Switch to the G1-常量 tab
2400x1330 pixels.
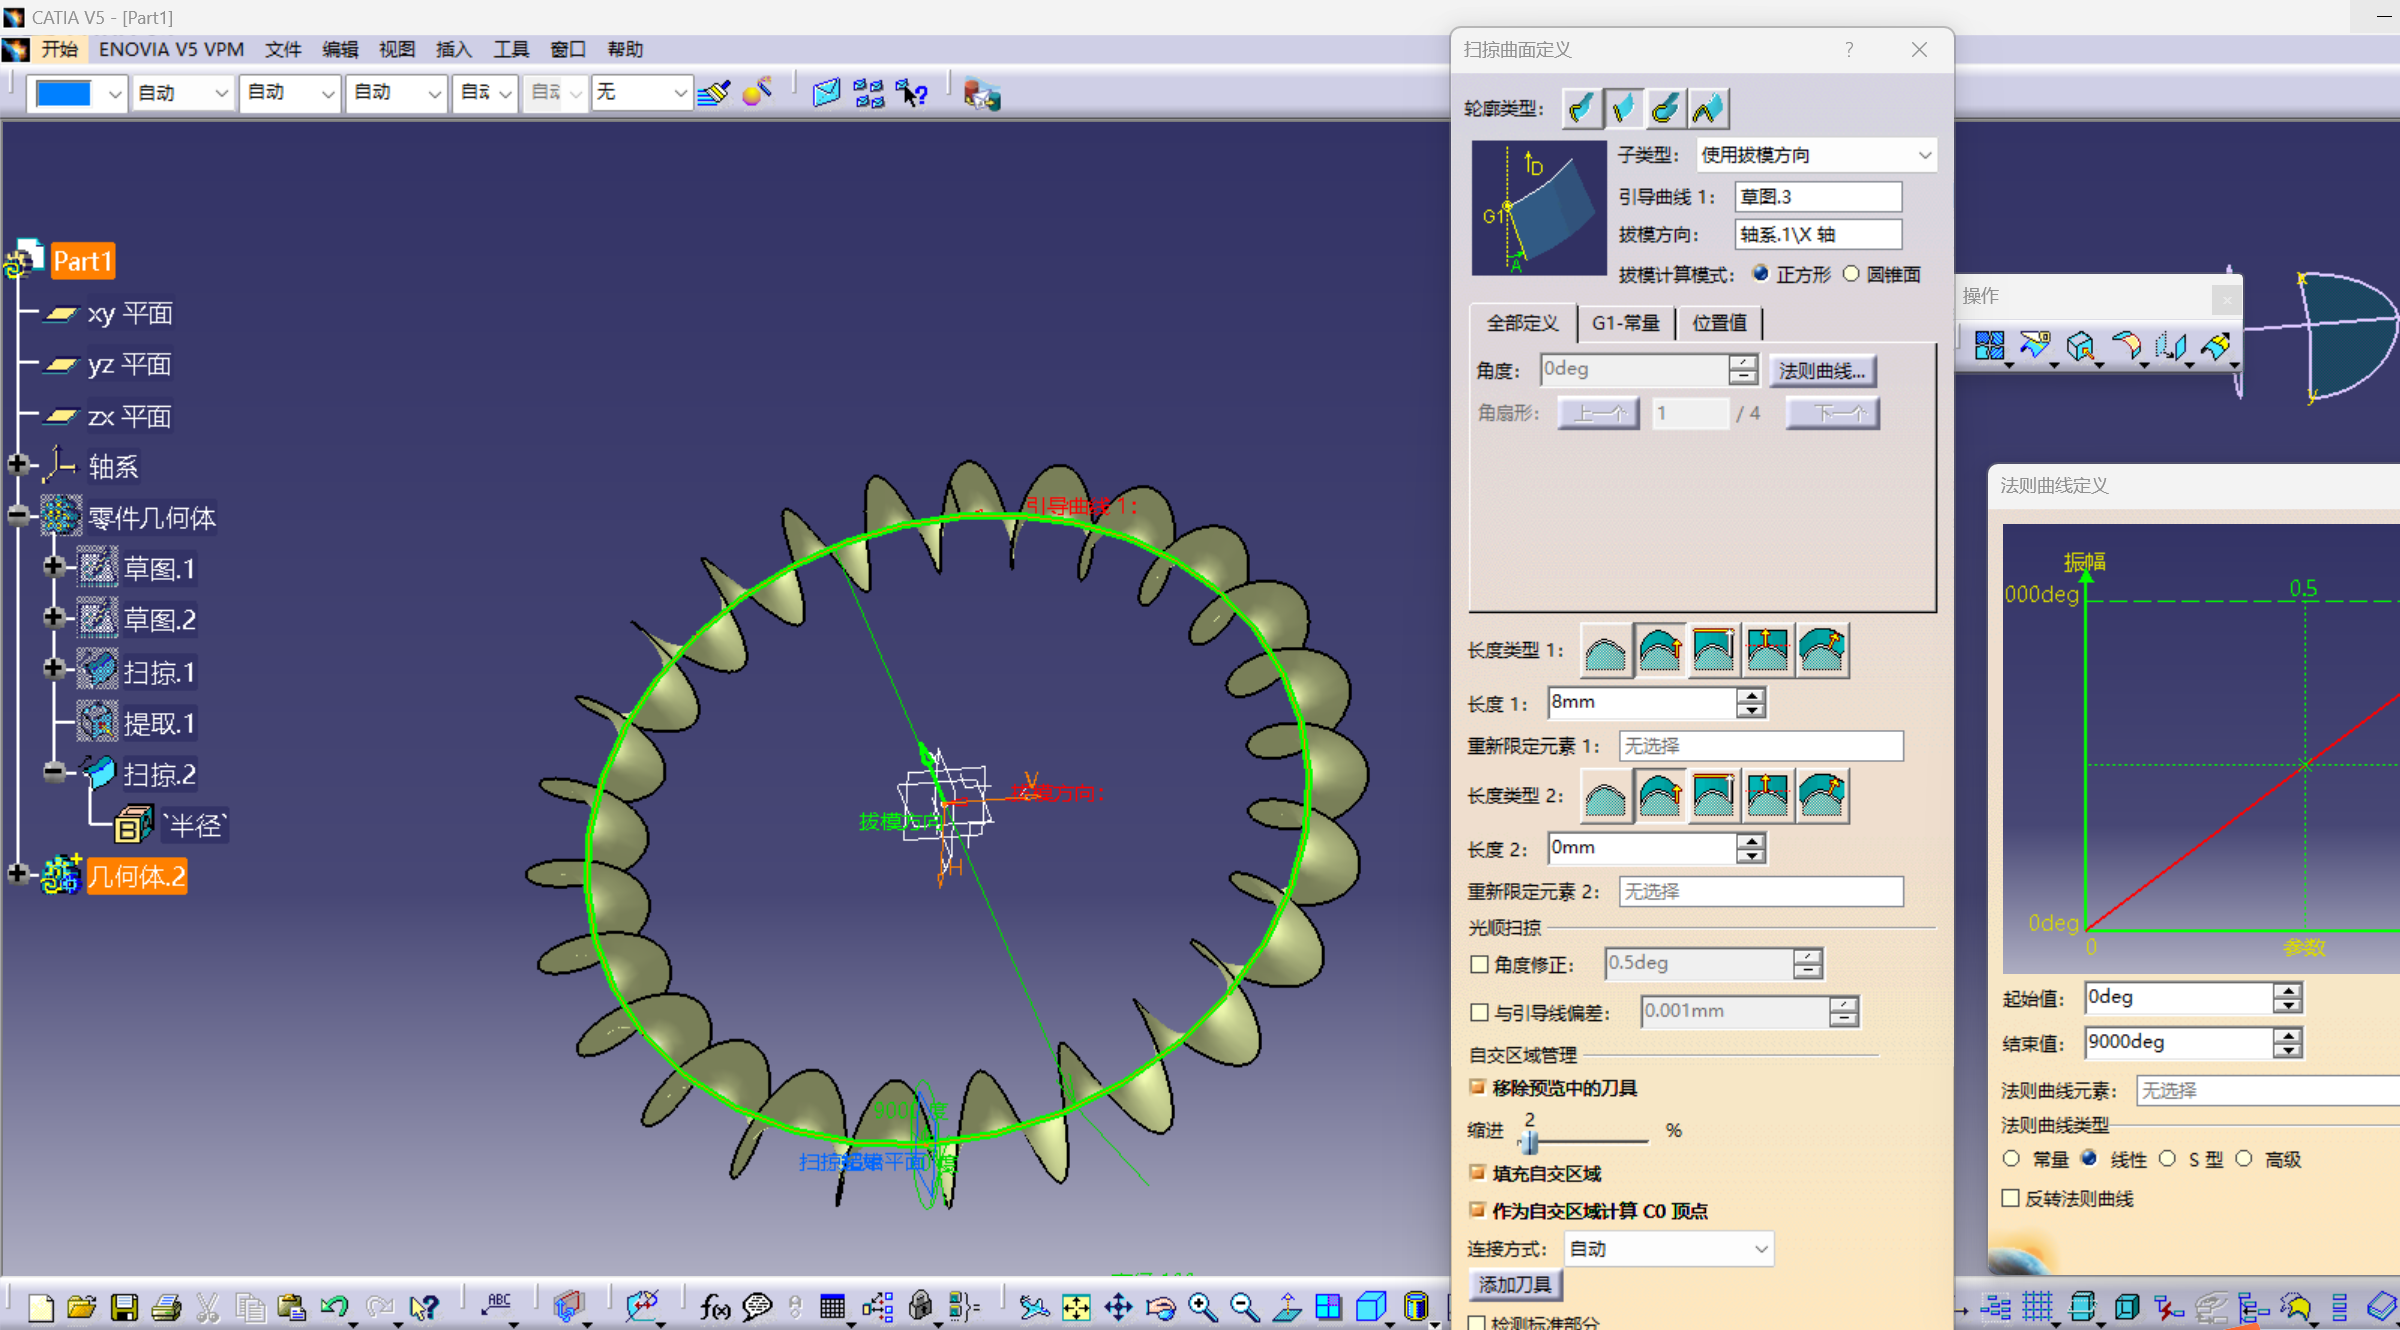point(1625,323)
